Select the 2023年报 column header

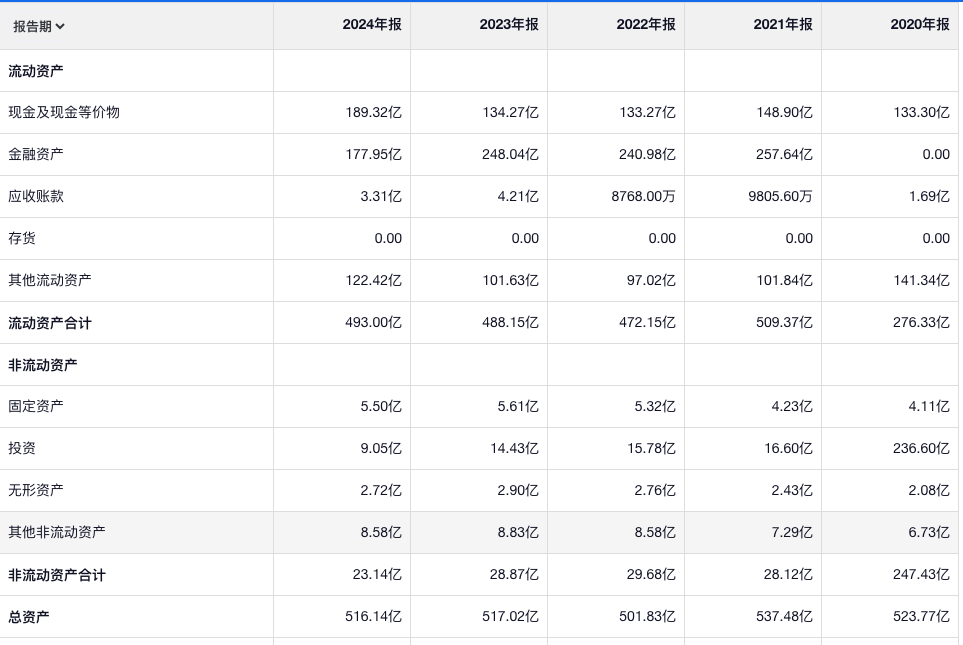tap(508, 25)
